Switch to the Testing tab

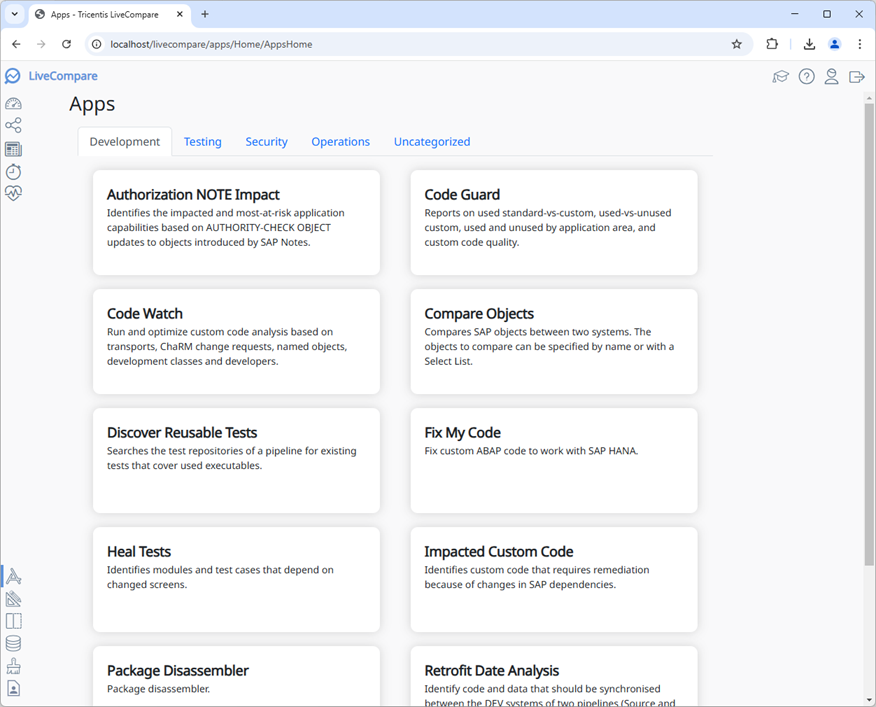[x=202, y=142]
